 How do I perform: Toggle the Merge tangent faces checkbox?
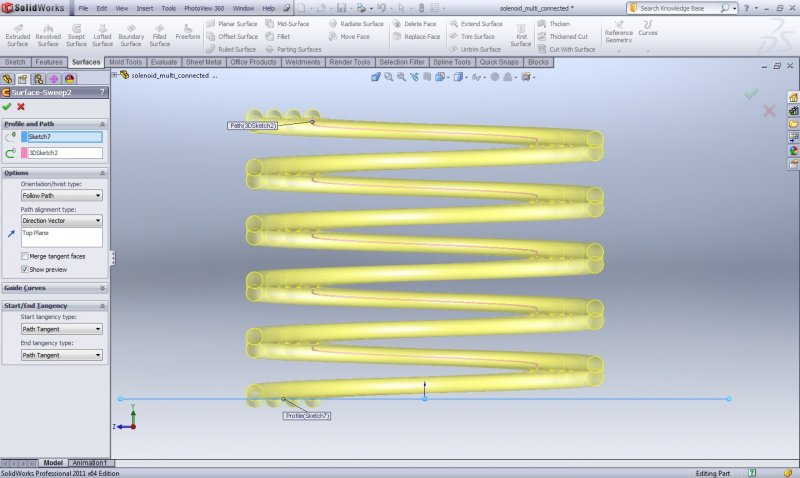tap(24, 256)
